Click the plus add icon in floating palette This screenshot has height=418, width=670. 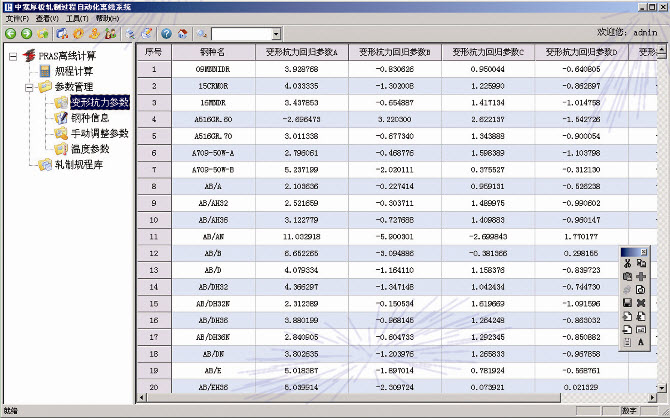pyautogui.click(x=641, y=276)
